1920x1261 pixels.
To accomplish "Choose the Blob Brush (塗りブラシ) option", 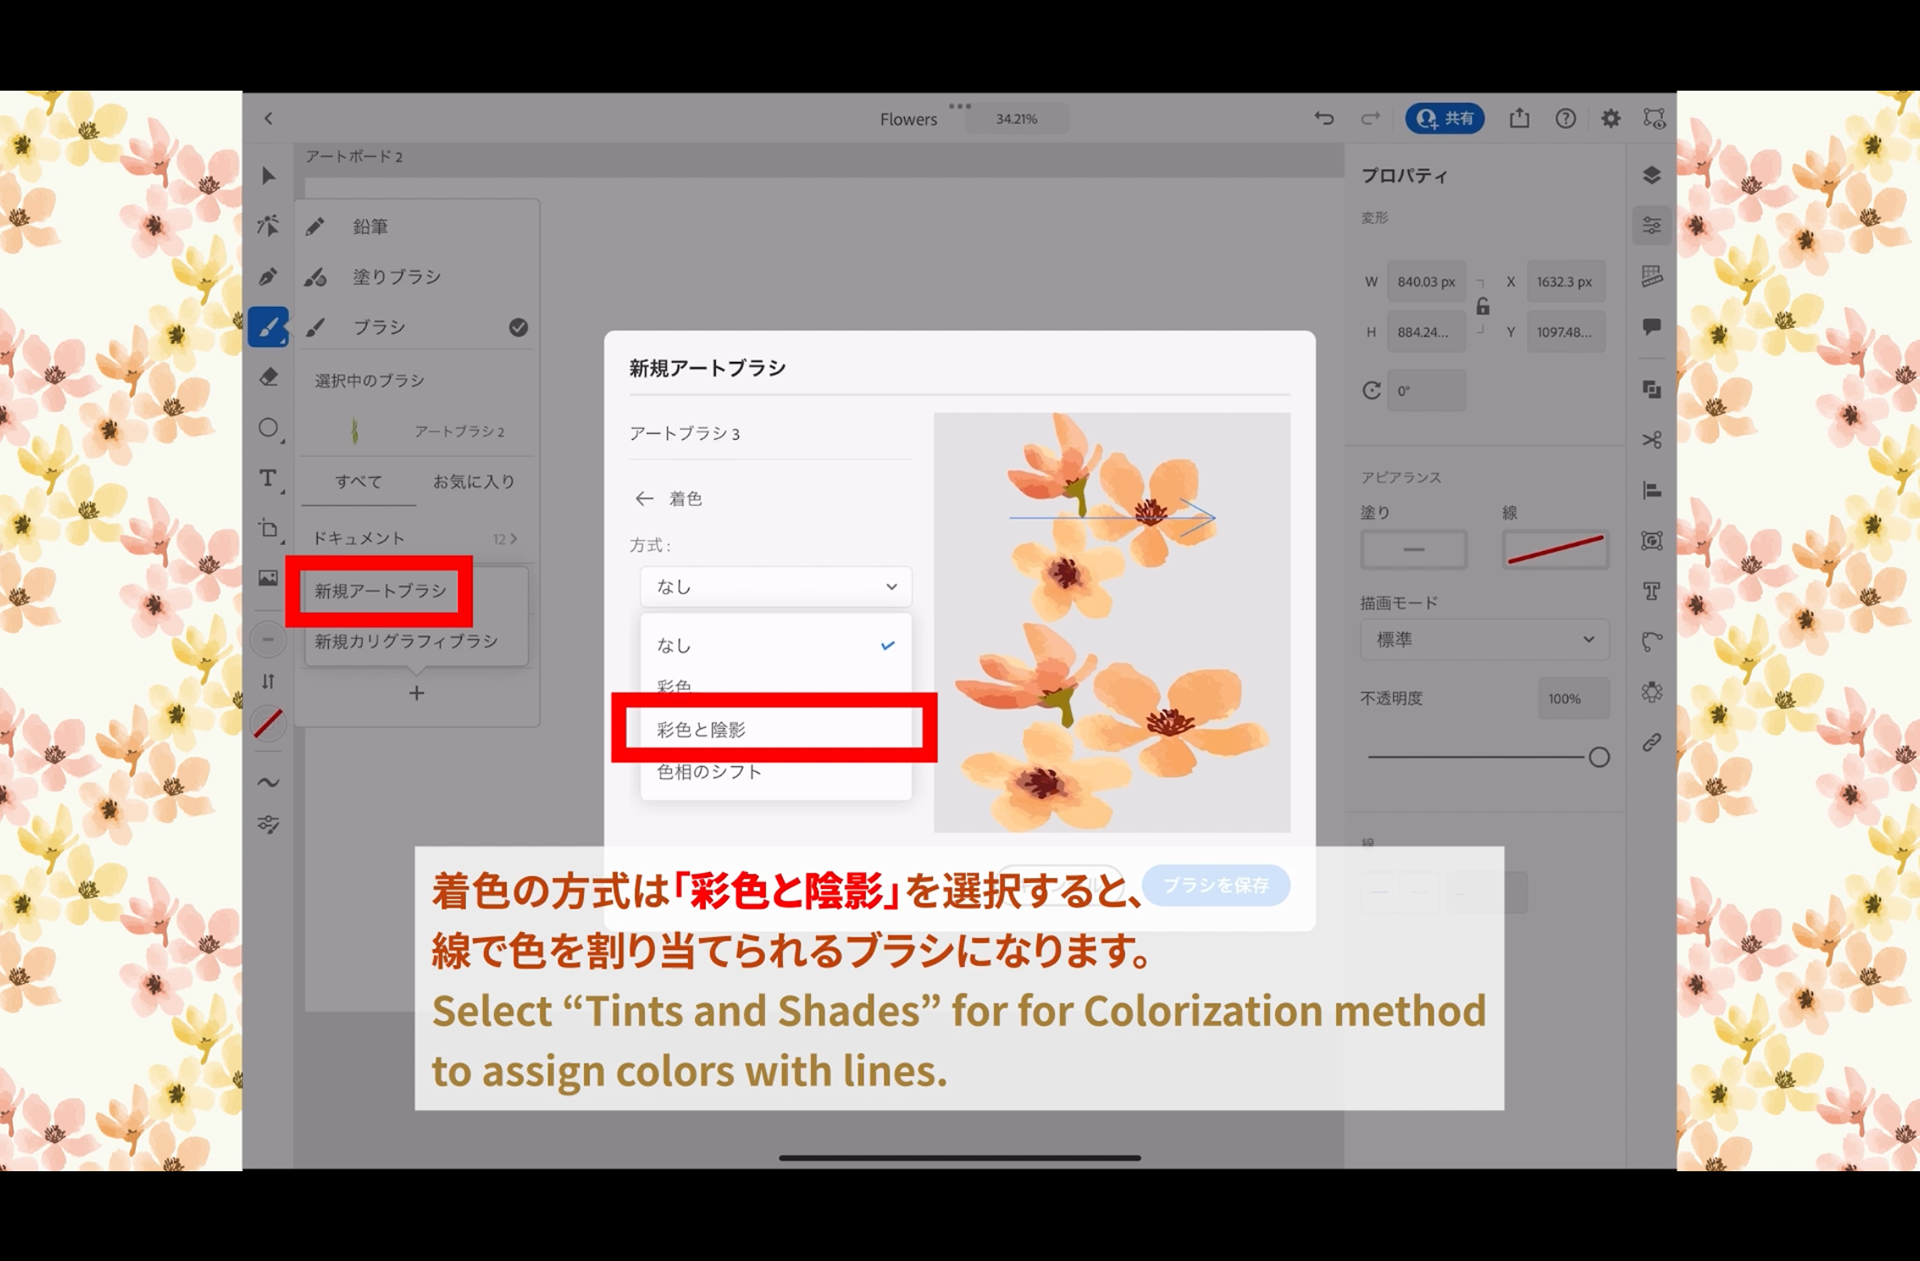I will 417,277.
